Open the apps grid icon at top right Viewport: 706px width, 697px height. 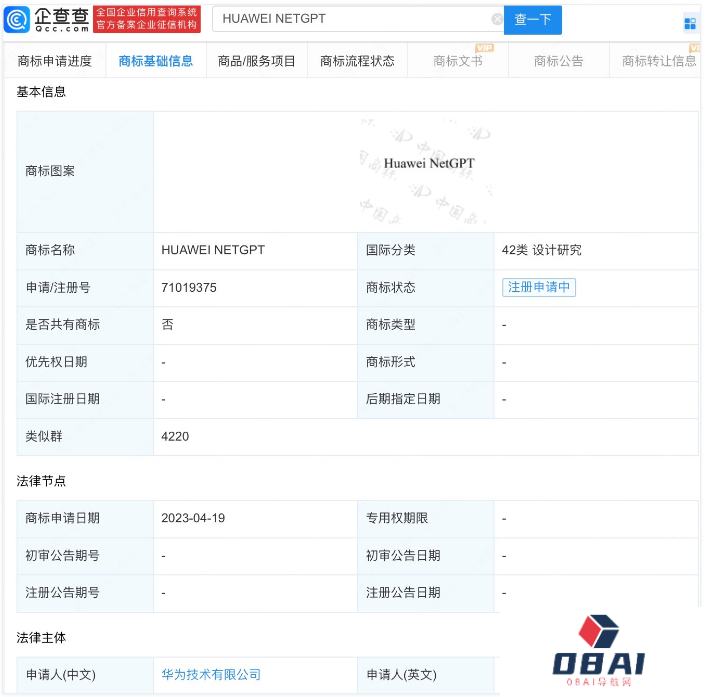point(690,23)
